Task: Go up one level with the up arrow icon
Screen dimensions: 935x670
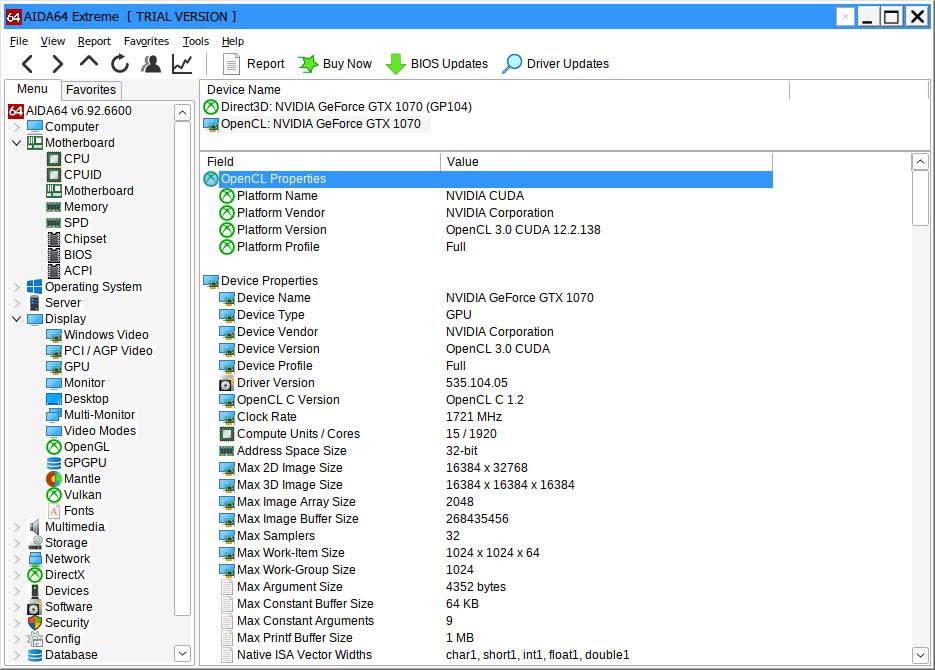Action: (89, 62)
